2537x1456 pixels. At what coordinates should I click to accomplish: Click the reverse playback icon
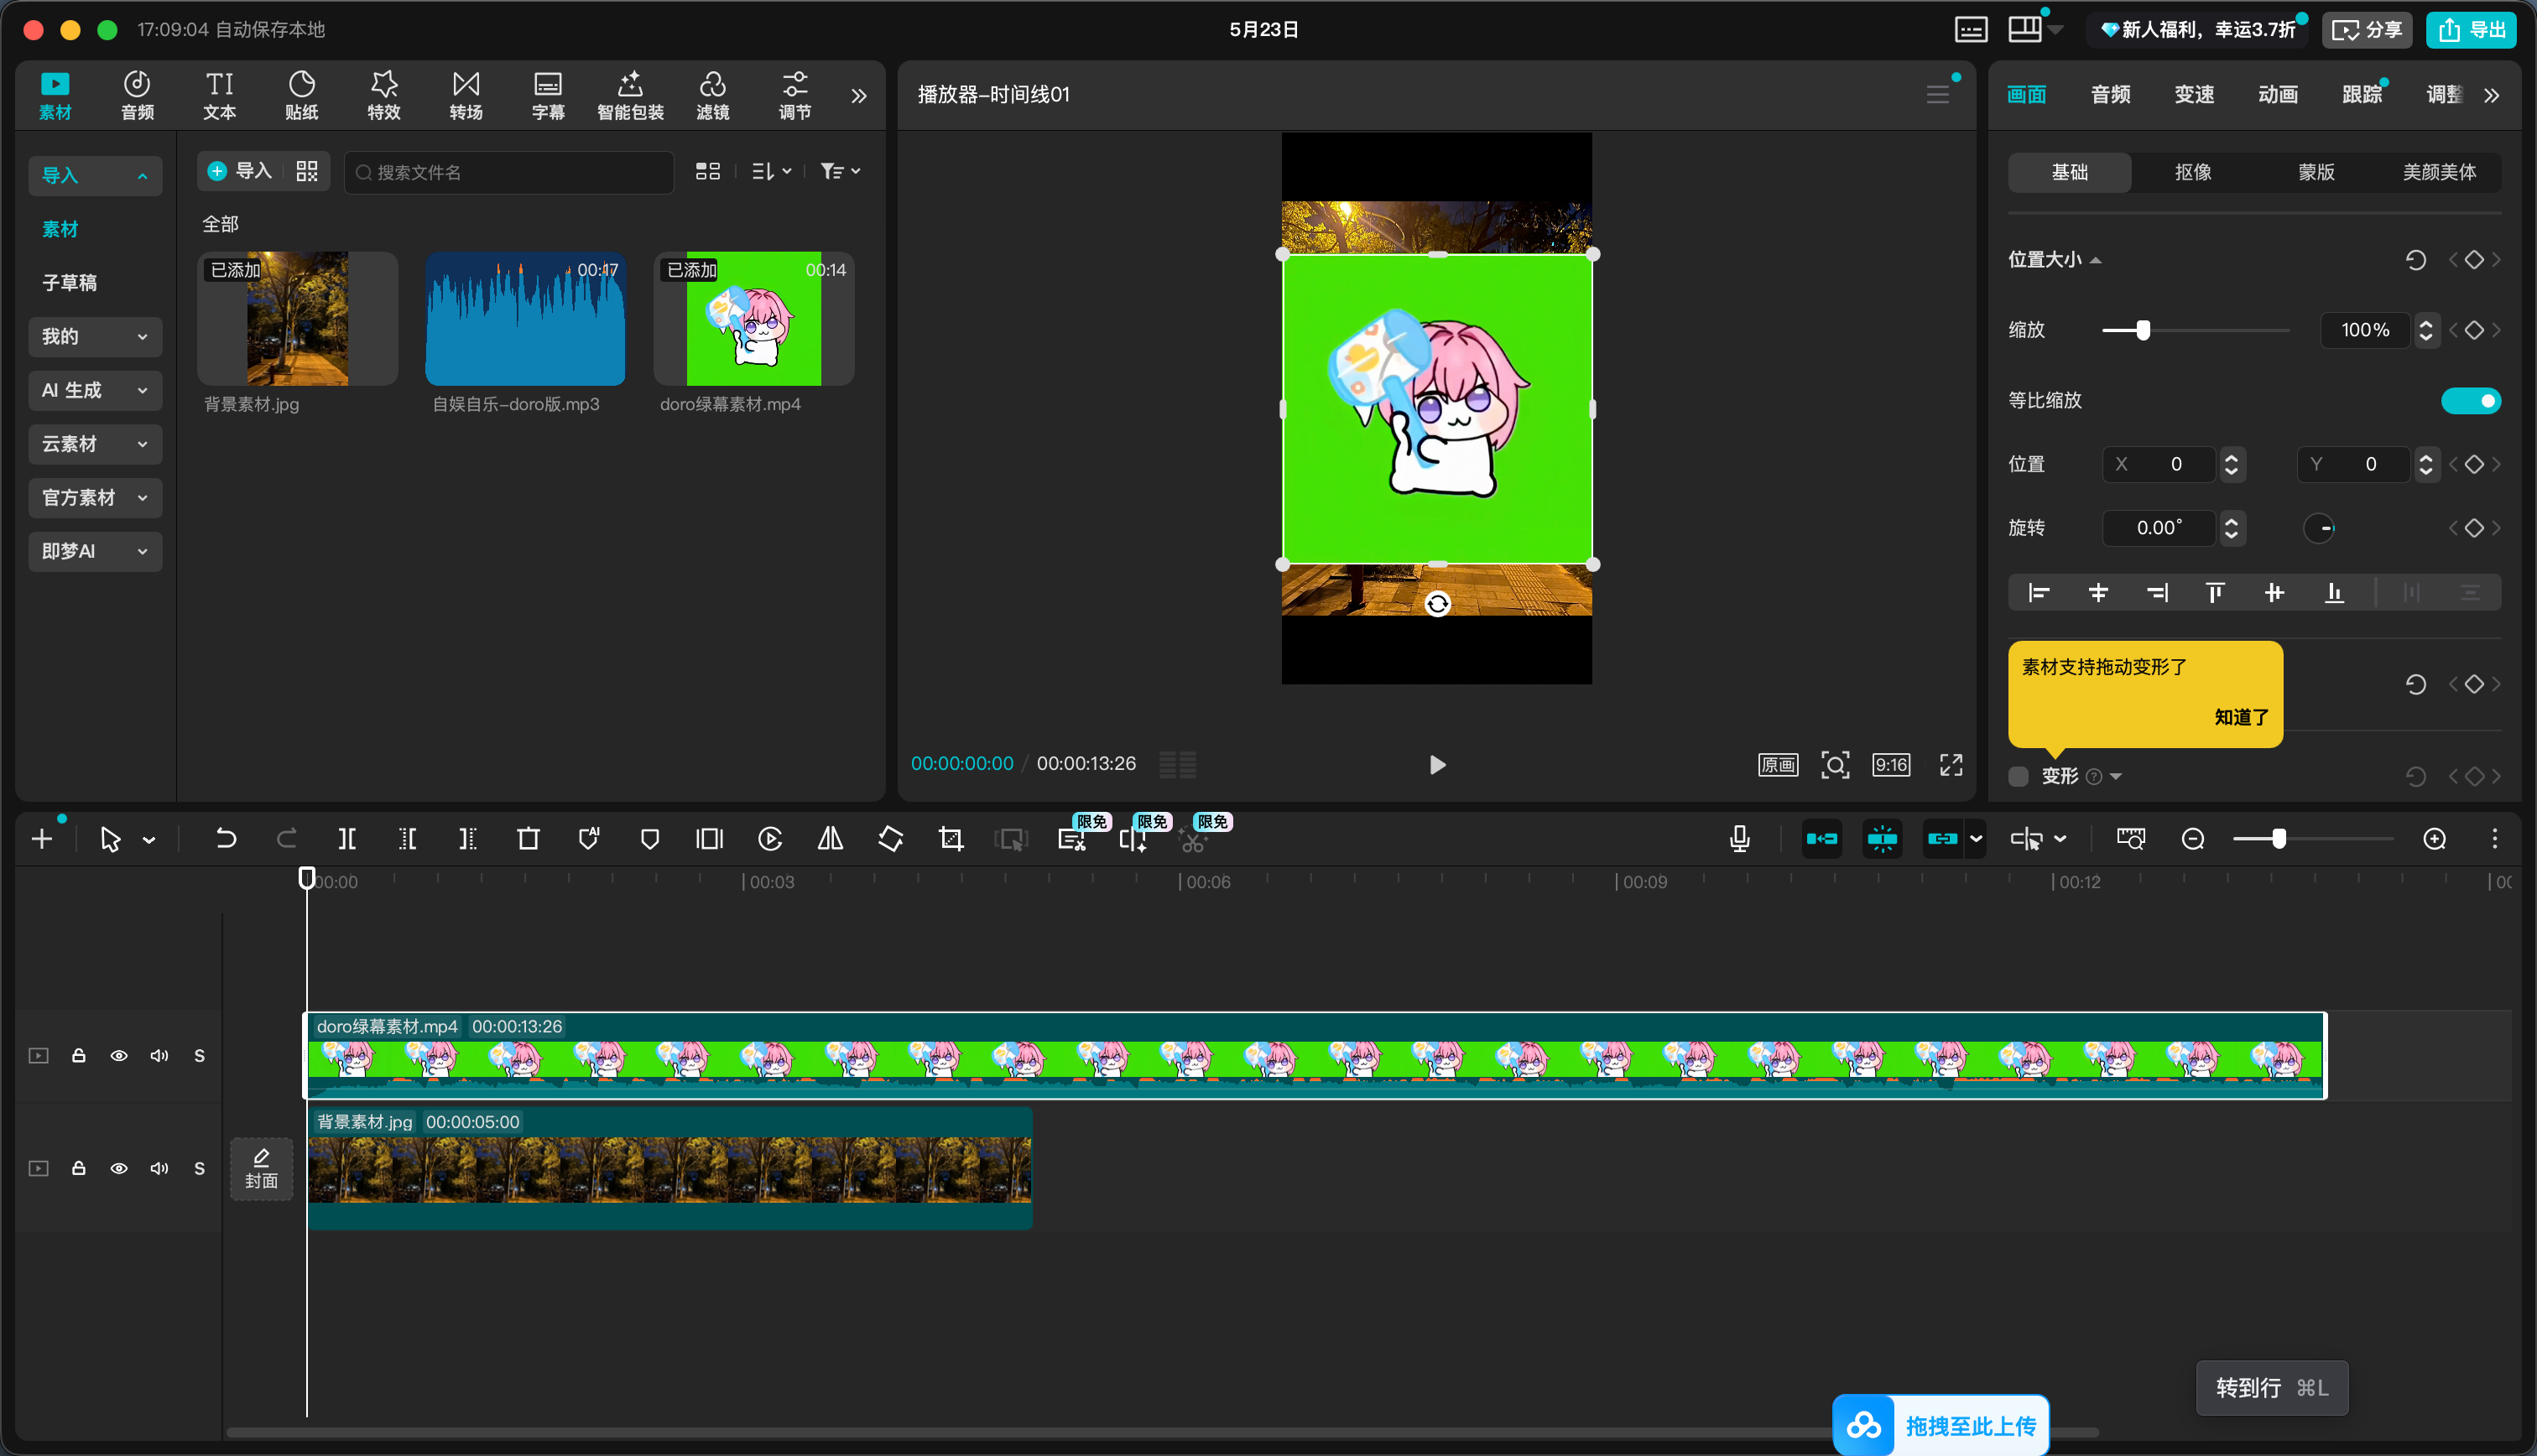click(x=770, y=839)
